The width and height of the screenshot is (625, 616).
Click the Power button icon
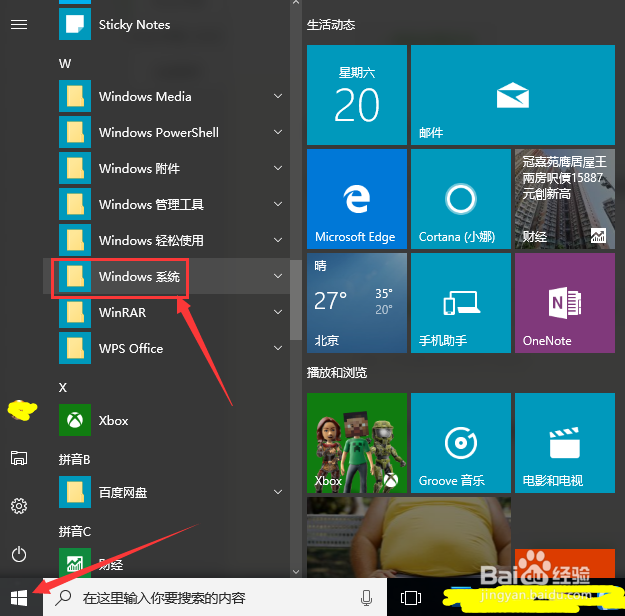[19, 554]
